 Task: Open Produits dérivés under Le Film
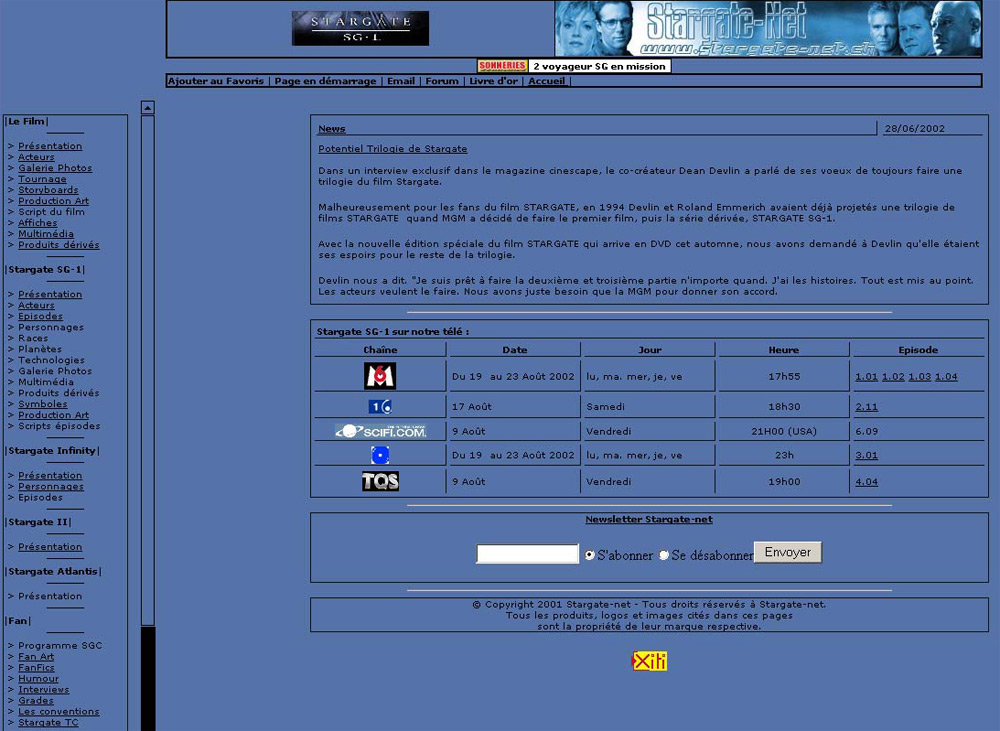(59, 244)
